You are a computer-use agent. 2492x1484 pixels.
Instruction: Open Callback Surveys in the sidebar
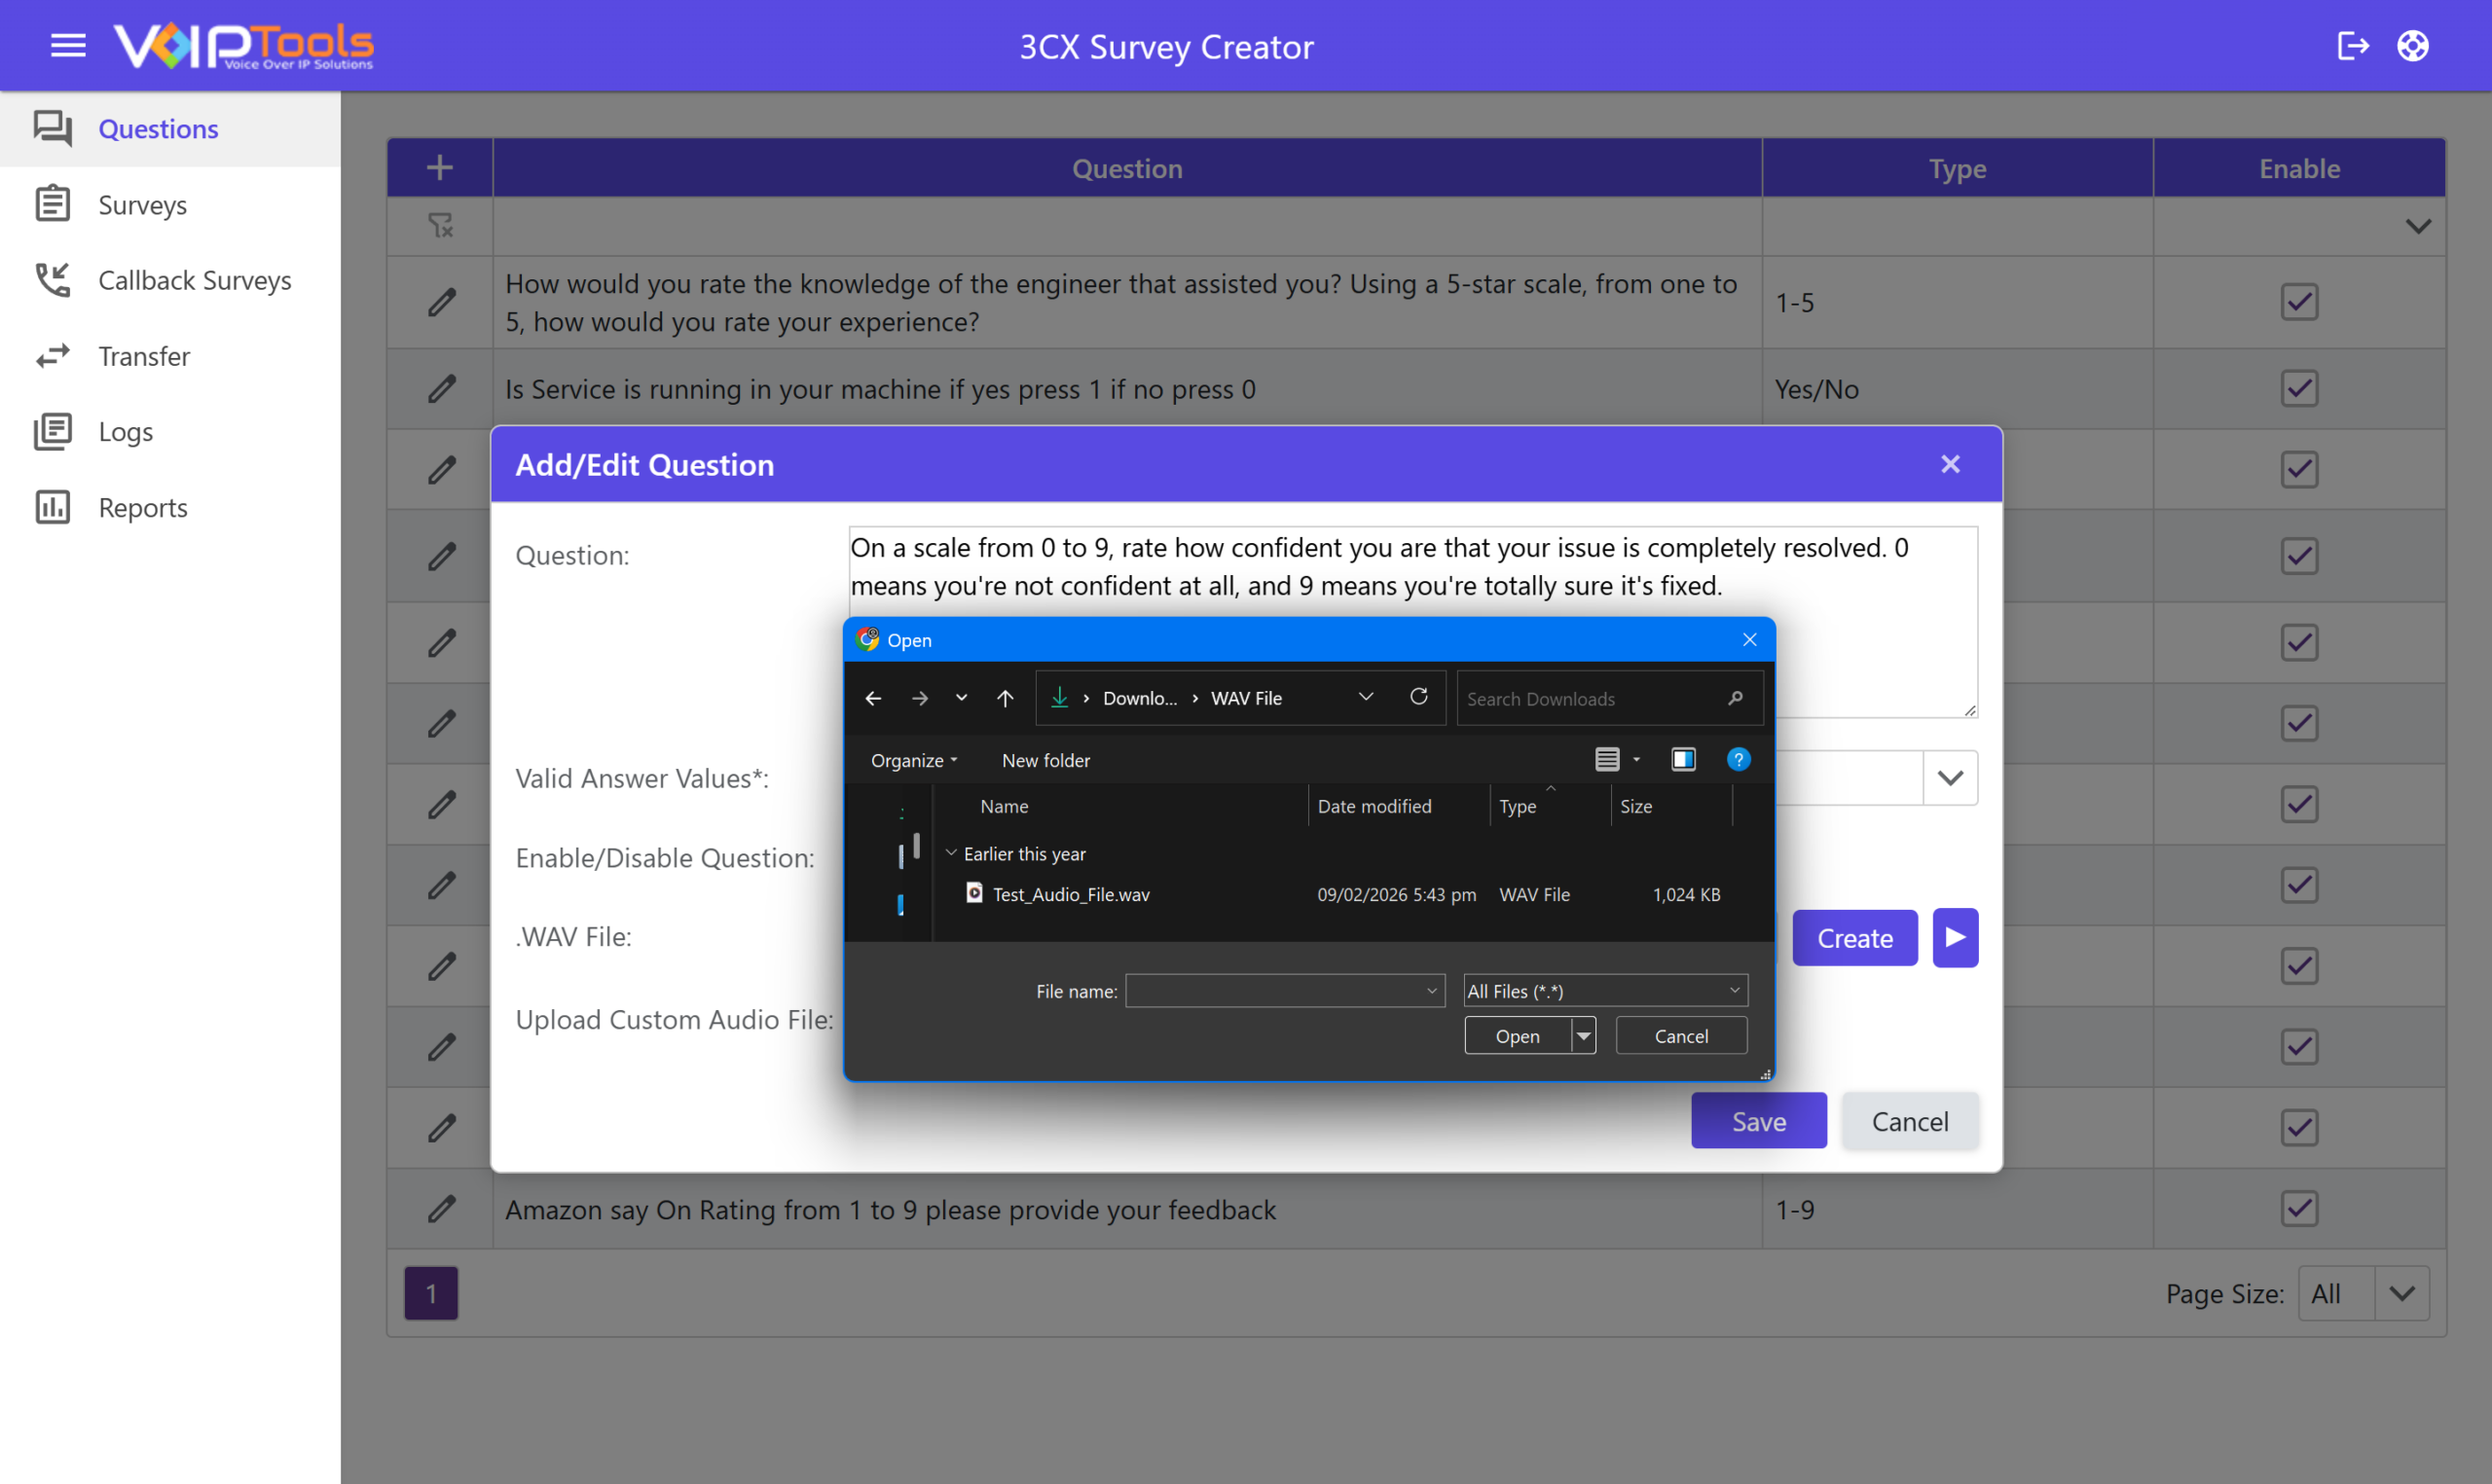[170, 280]
